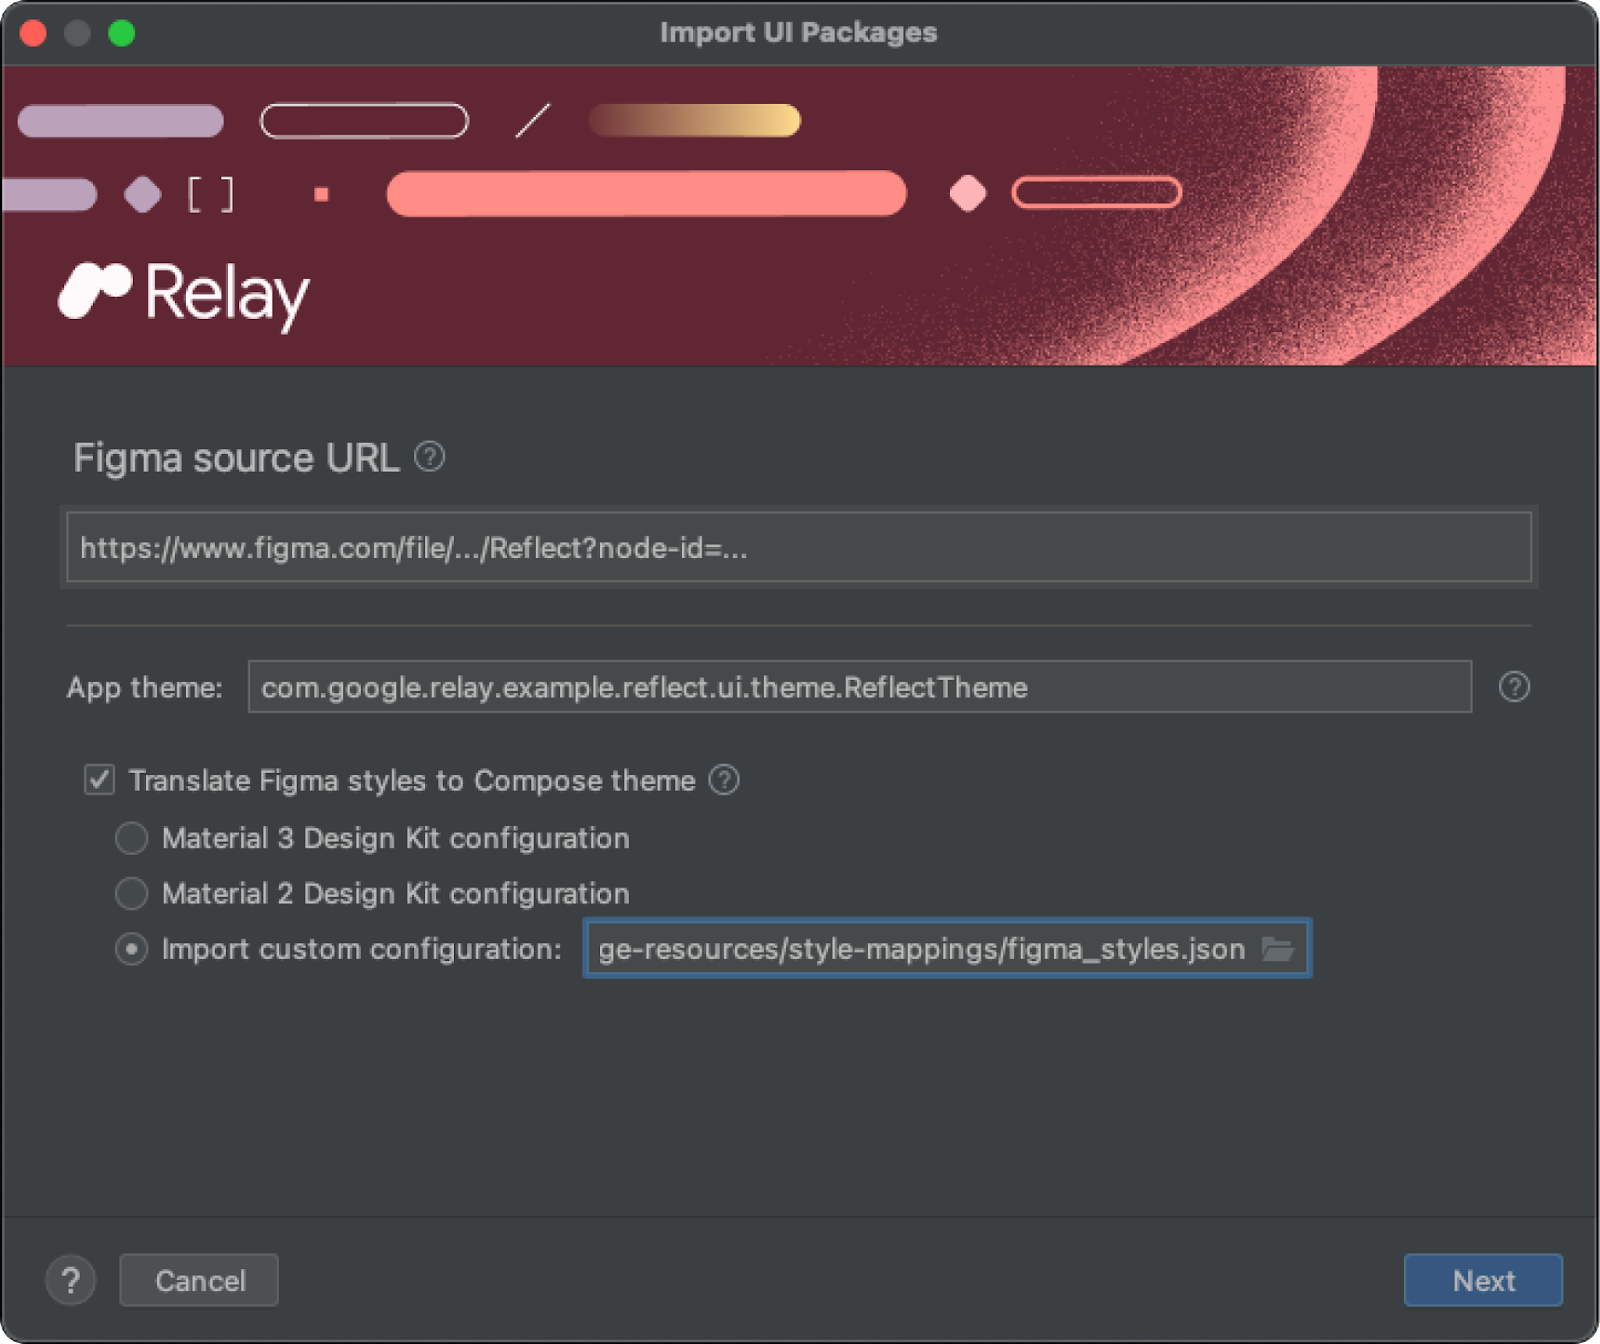Toggle Translate Figma styles to Compose theme
This screenshot has height=1344, width=1600.
pos(99,780)
